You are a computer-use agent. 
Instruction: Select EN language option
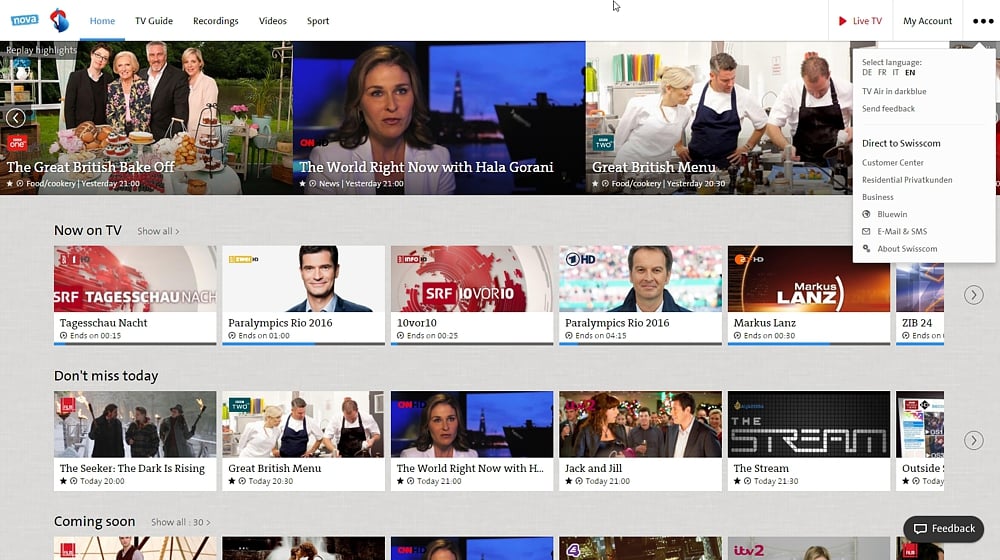[910, 73]
